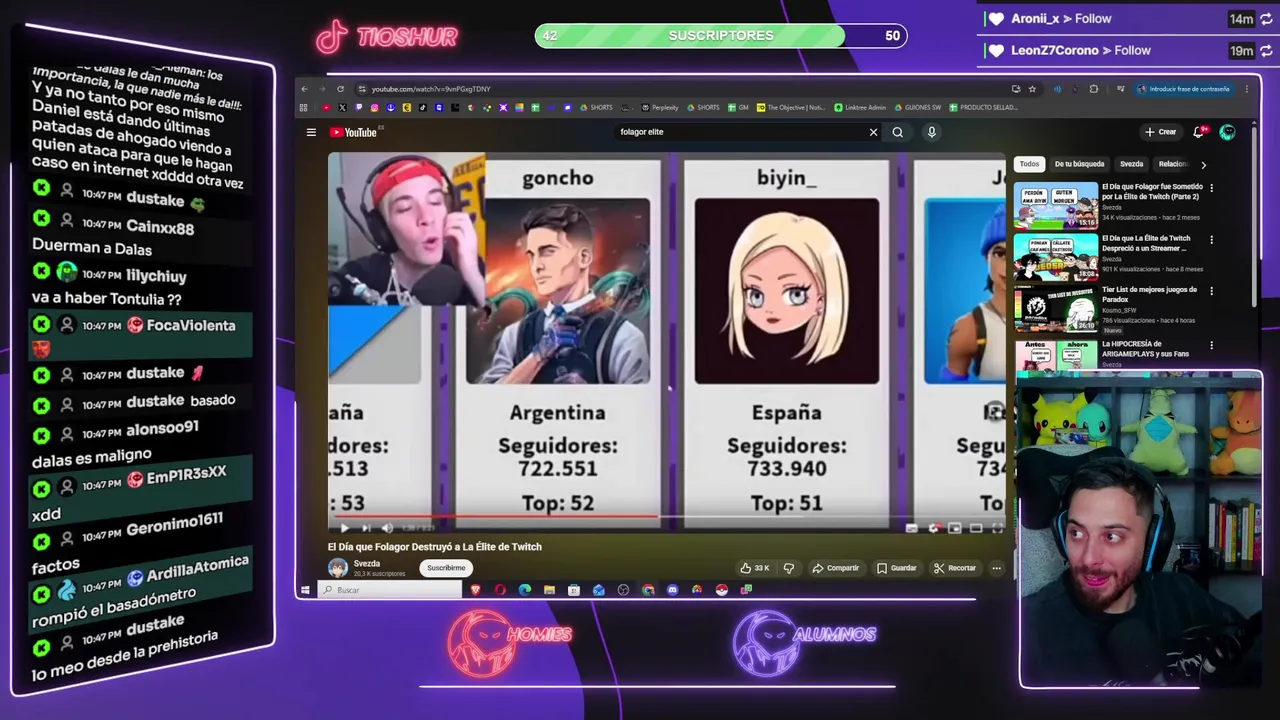Open the YouTube hamburger guide menu
Image resolution: width=1280 pixels, height=720 pixels.
pyautogui.click(x=311, y=132)
